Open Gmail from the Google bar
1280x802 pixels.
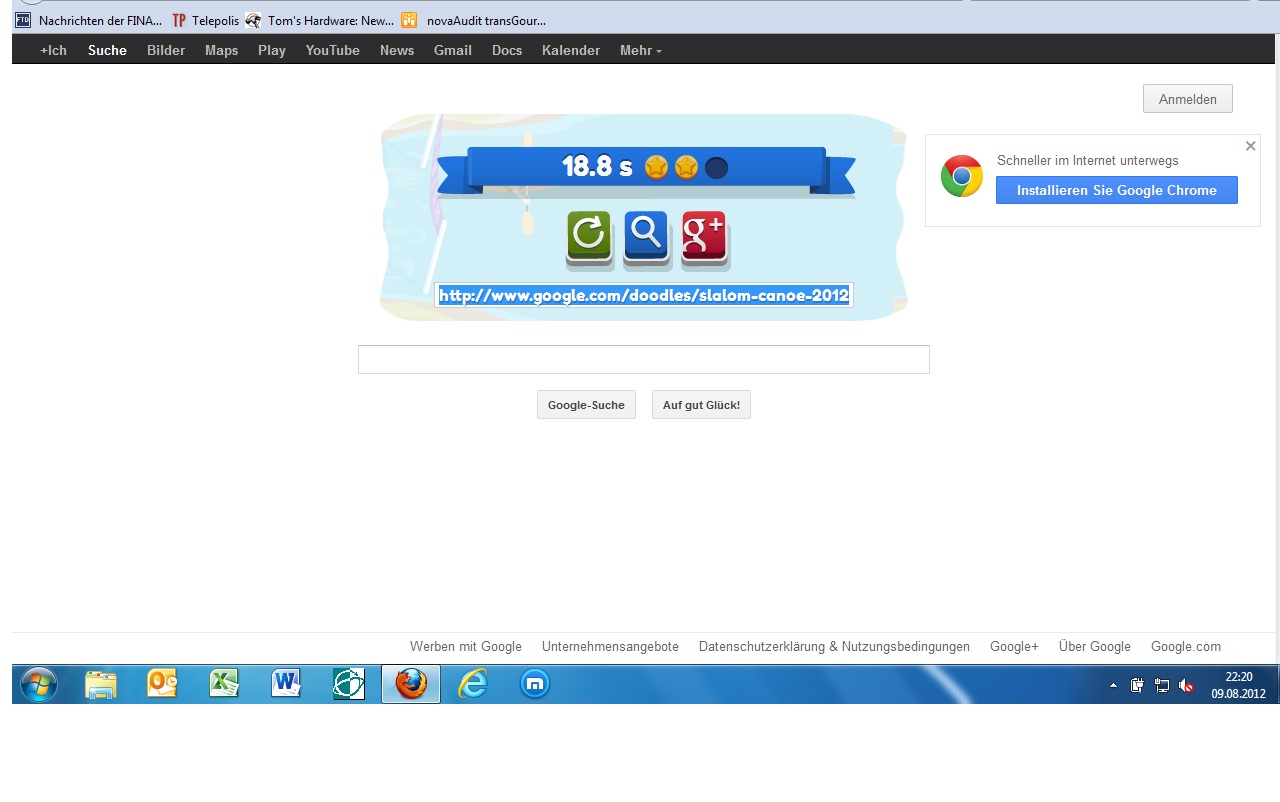coord(453,50)
